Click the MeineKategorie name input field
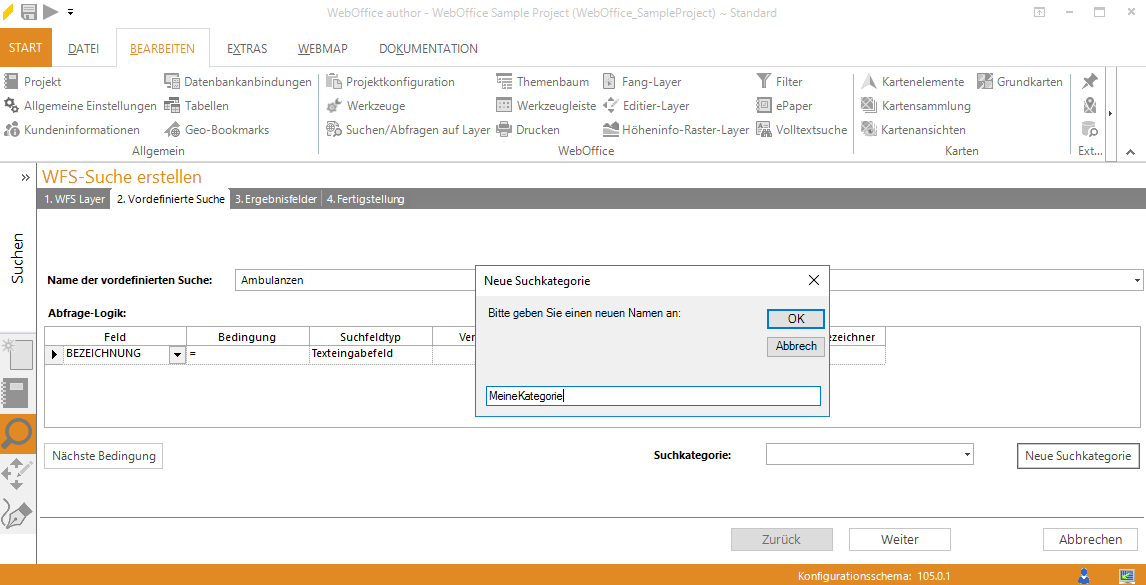The image size is (1146, 585). point(652,396)
